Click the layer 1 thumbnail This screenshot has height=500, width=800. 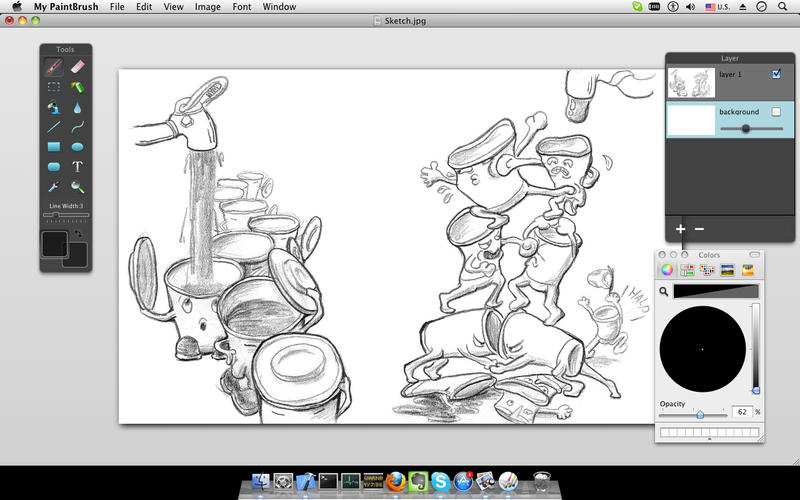tap(691, 82)
